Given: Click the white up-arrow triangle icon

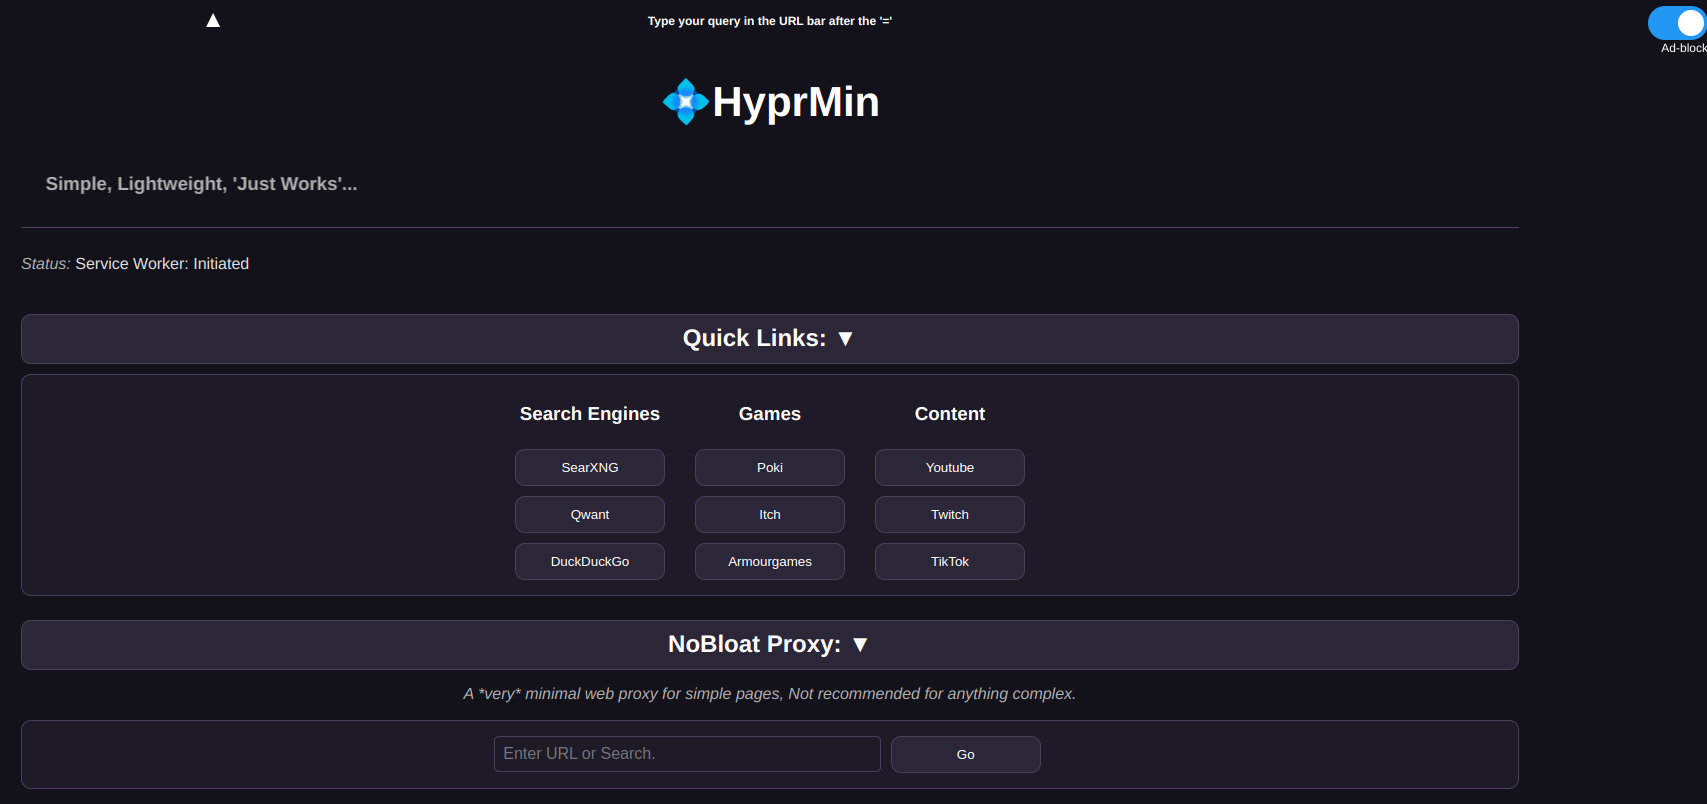Looking at the screenshot, I should 213,21.
